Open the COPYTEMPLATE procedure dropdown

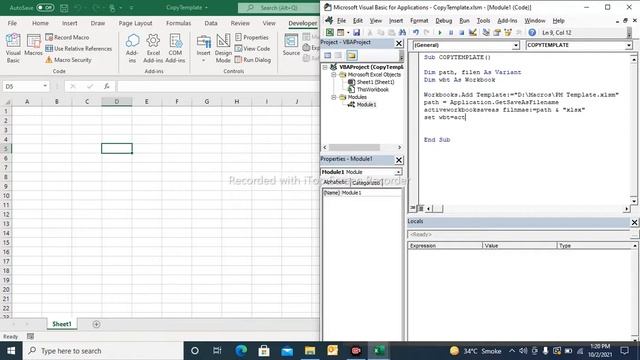[x=629, y=45]
